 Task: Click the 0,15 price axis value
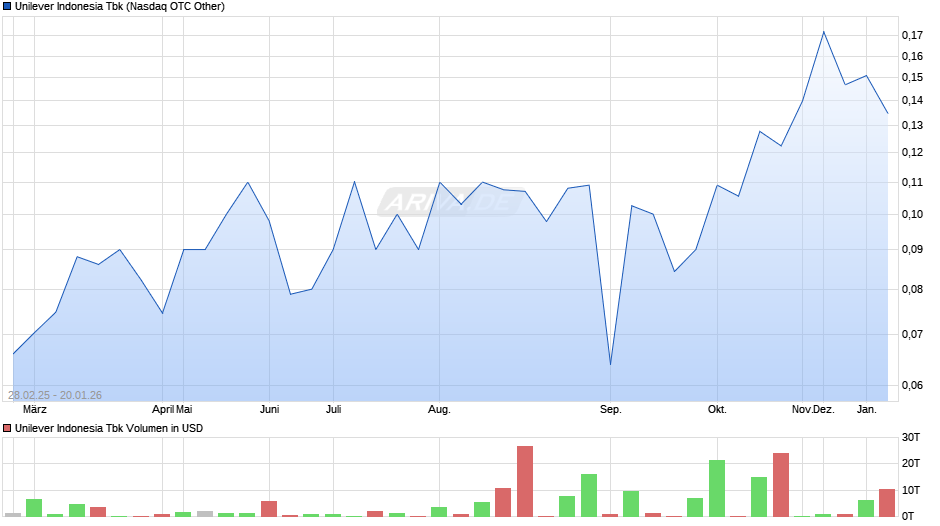912,77
